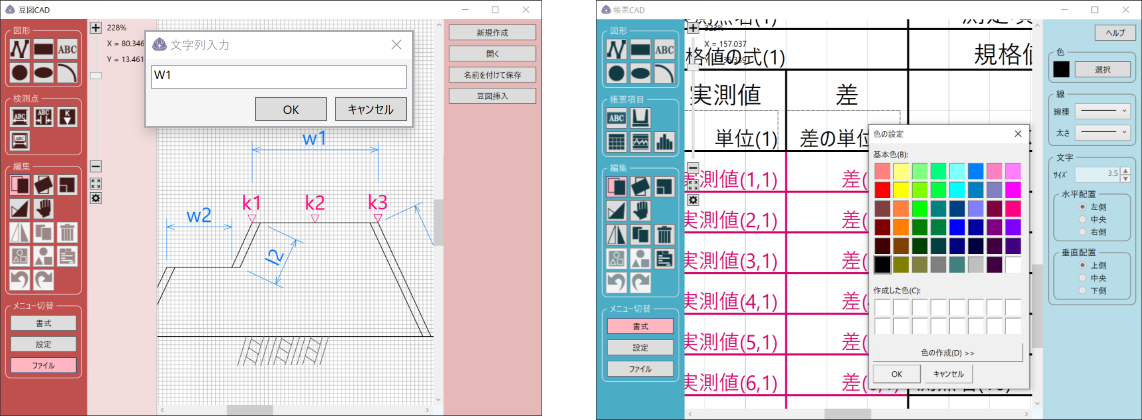Click the undo arrow in 帳票CAD
The width and height of the screenshot is (1142, 420).
[616, 282]
